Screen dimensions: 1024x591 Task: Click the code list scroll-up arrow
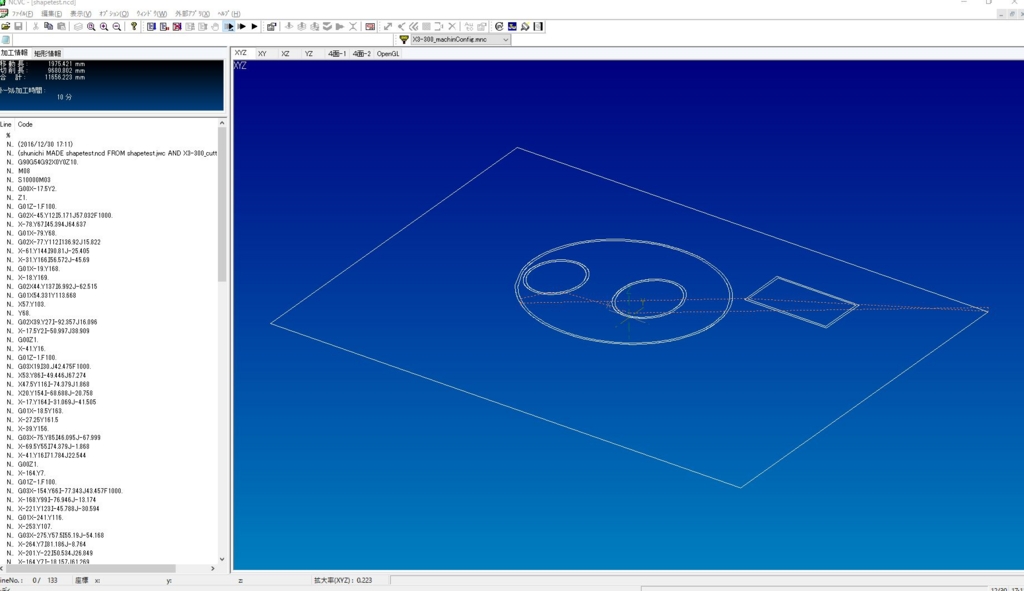click(222, 123)
